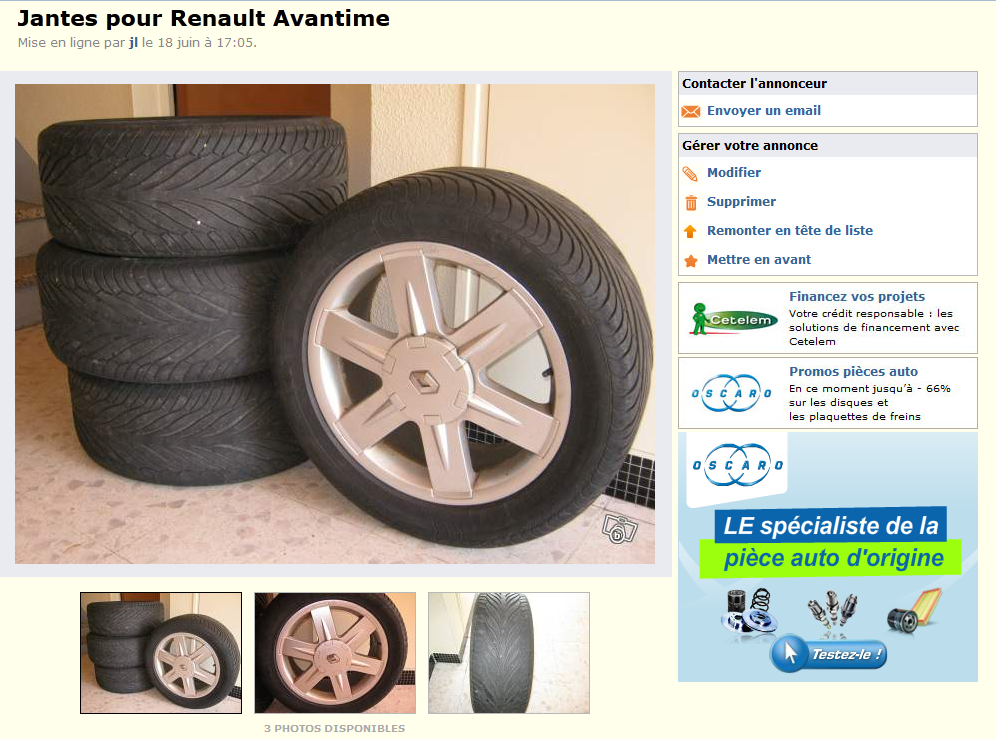The image size is (996, 739).
Task: Click the Testez-le ! button
Action: click(x=828, y=654)
